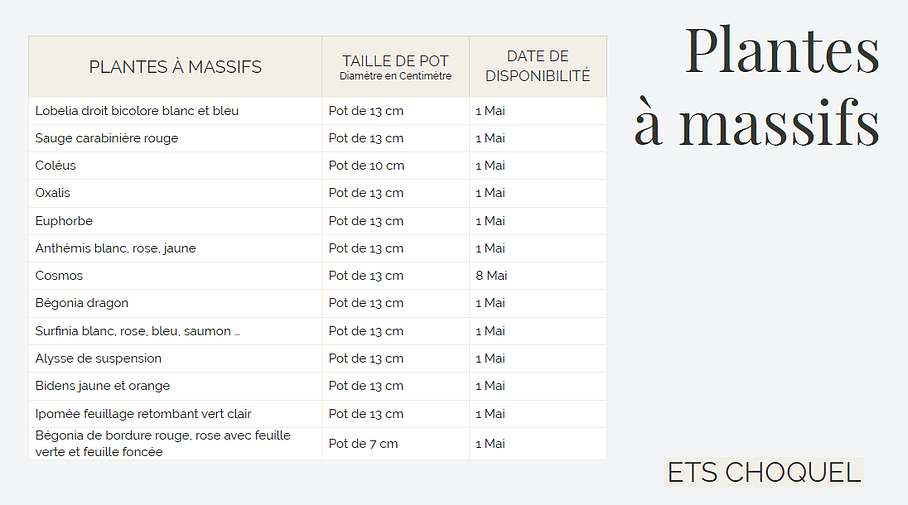Click the large "Plantes à massifs" title
Screen dimensions: 908x505
[757, 88]
